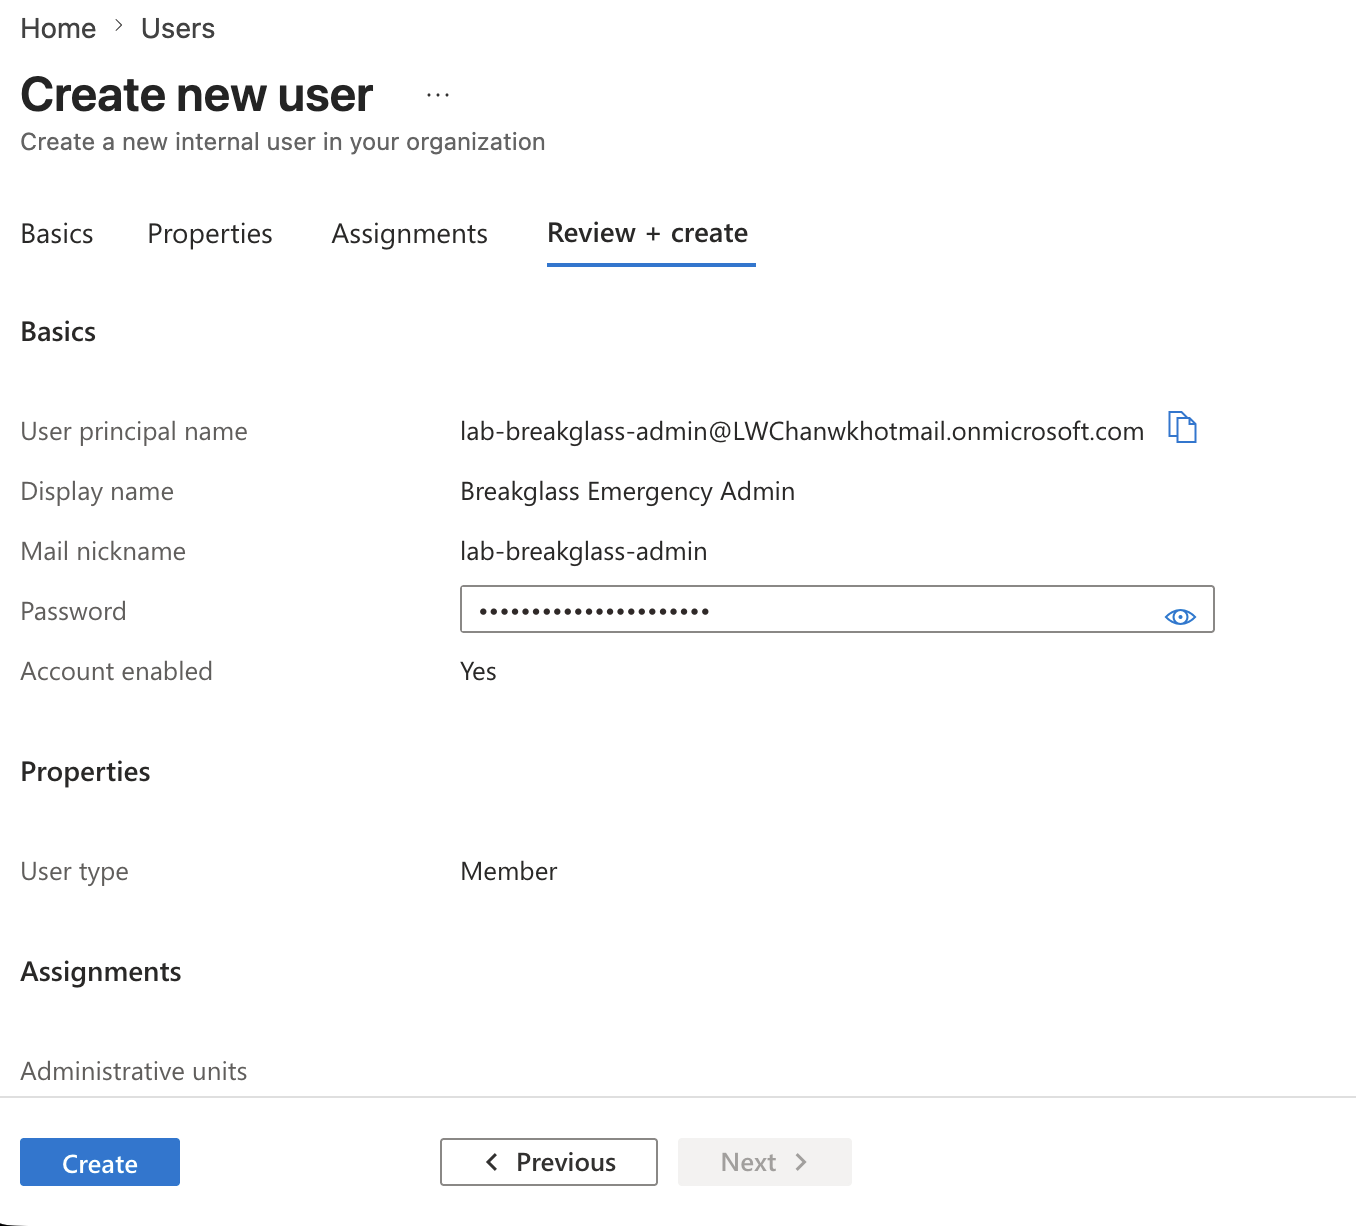The height and width of the screenshot is (1226, 1356).
Task: Click the Member user type value
Action: tap(509, 871)
